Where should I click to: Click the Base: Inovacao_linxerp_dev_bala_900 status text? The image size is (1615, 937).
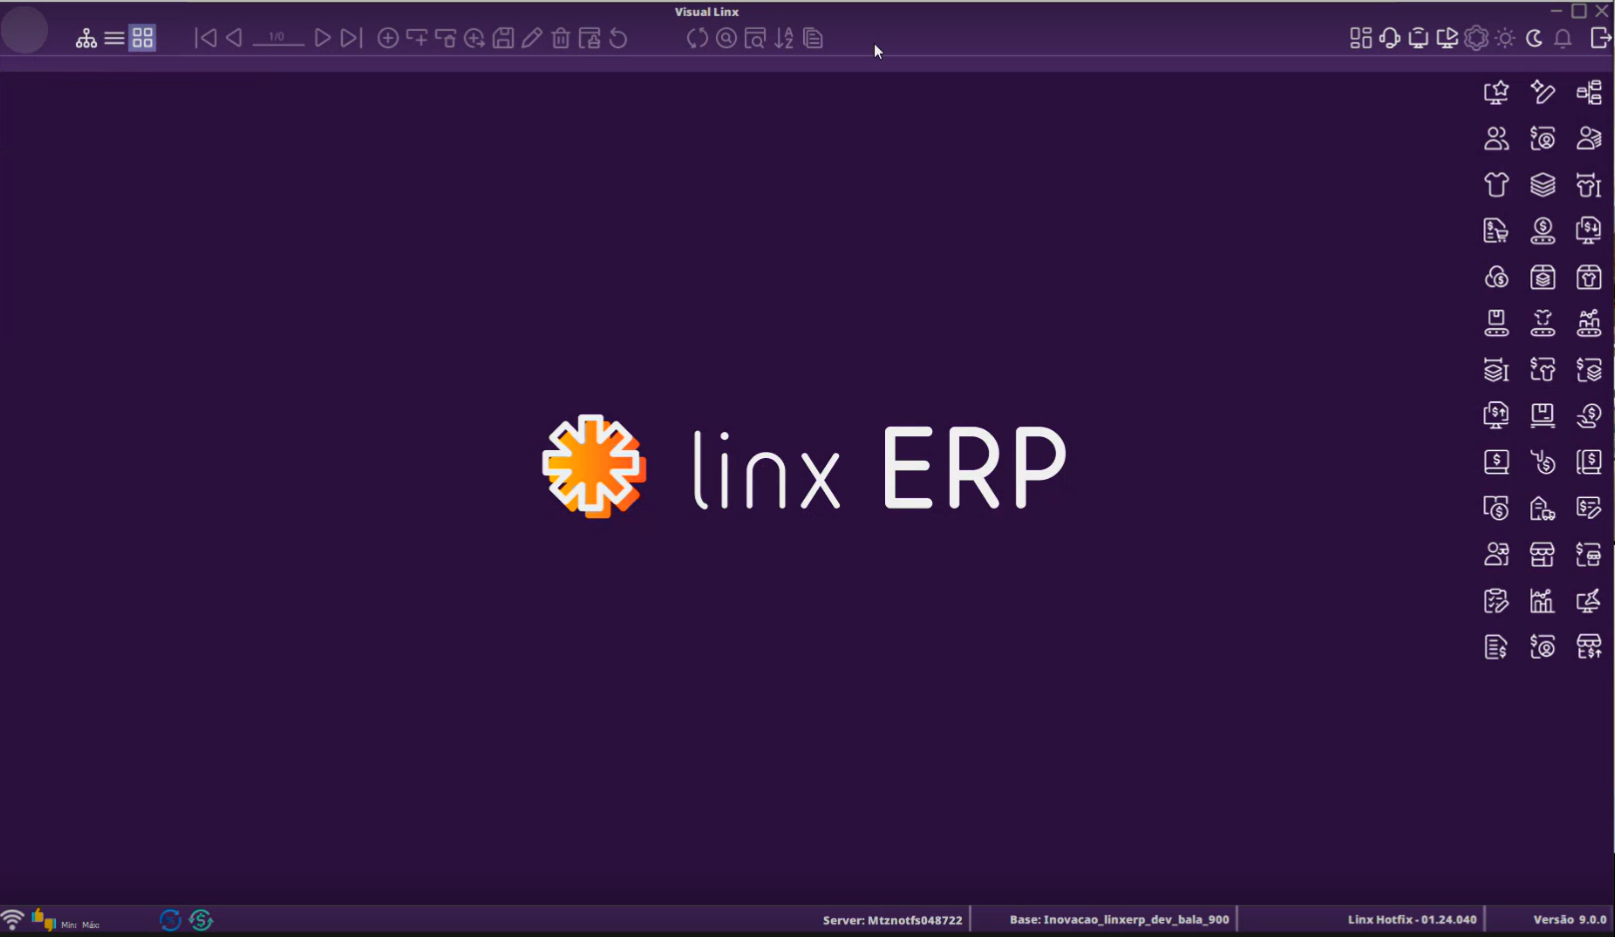point(1119,919)
